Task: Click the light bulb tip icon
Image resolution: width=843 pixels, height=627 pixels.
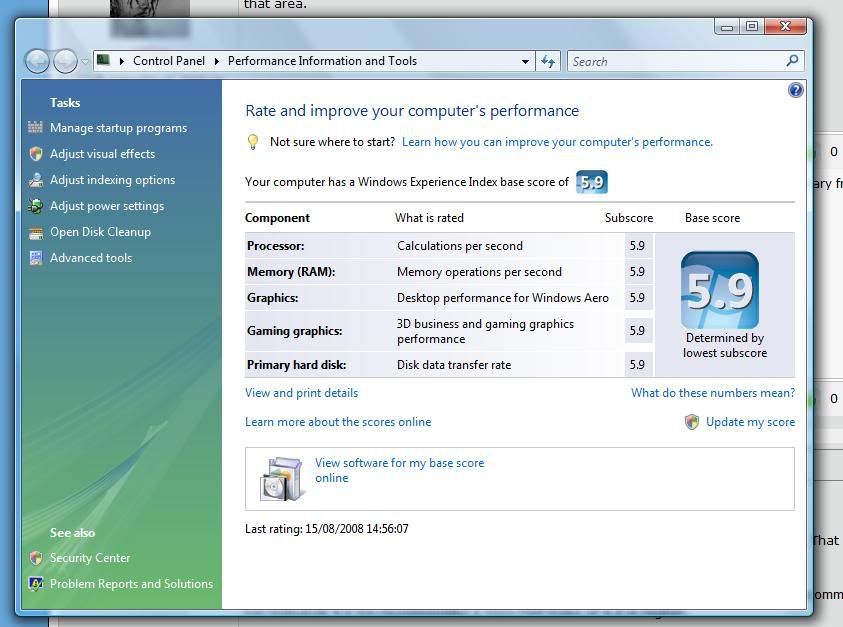Action: [253, 142]
